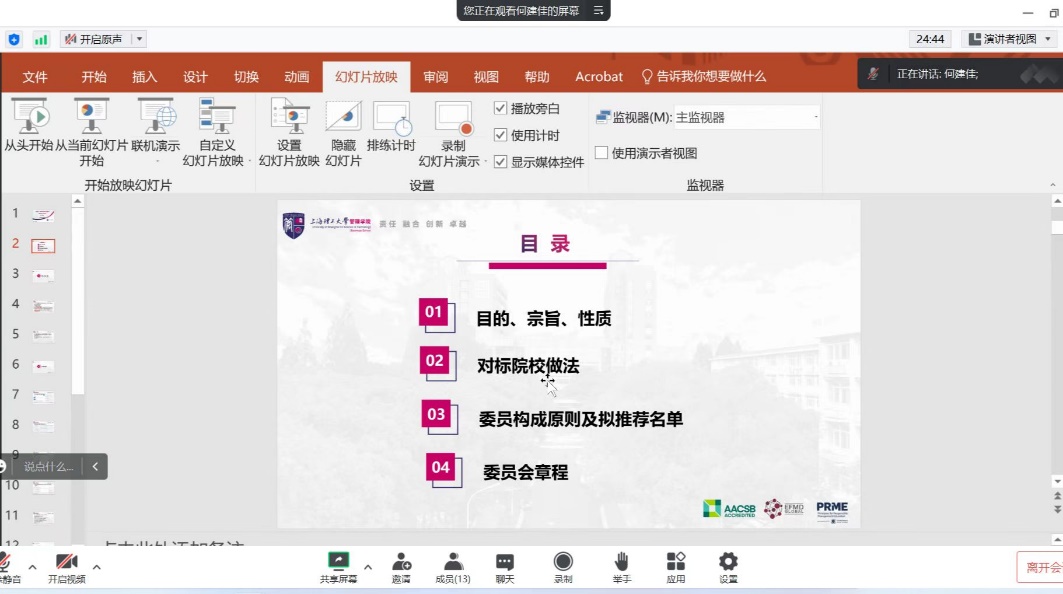This screenshot has width=1063, height=594.
Task: Expand the 监视器 主监视器 dropdown
Action: pyautogui.click(x=815, y=117)
